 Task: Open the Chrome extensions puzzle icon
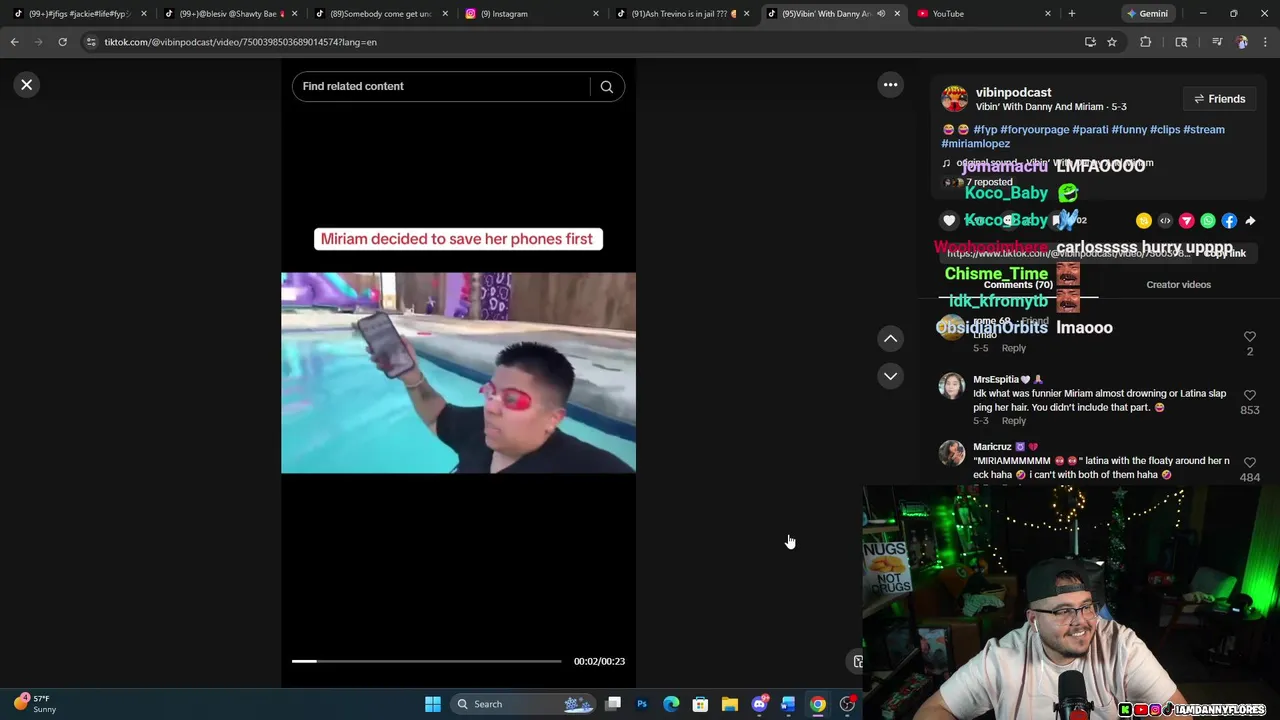pos(1146,42)
